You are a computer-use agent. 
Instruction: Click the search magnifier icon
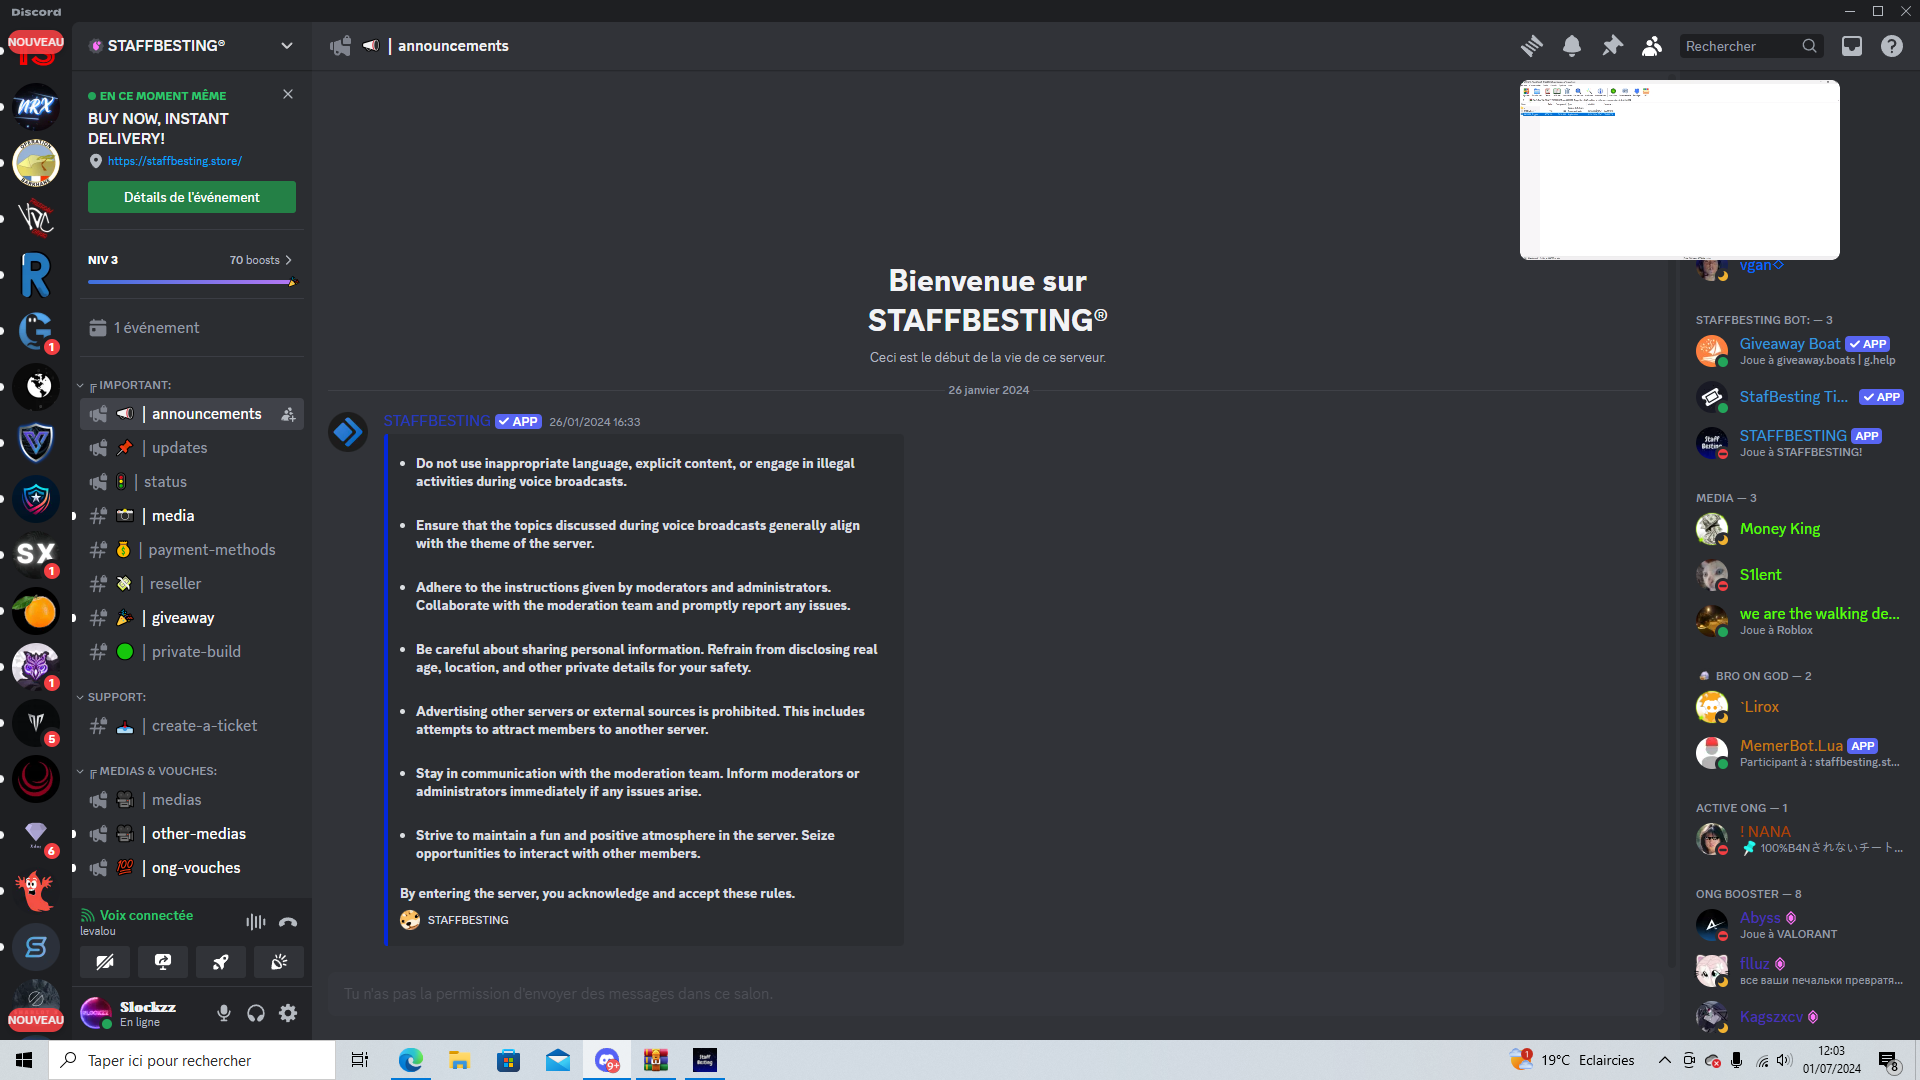click(1809, 46)
